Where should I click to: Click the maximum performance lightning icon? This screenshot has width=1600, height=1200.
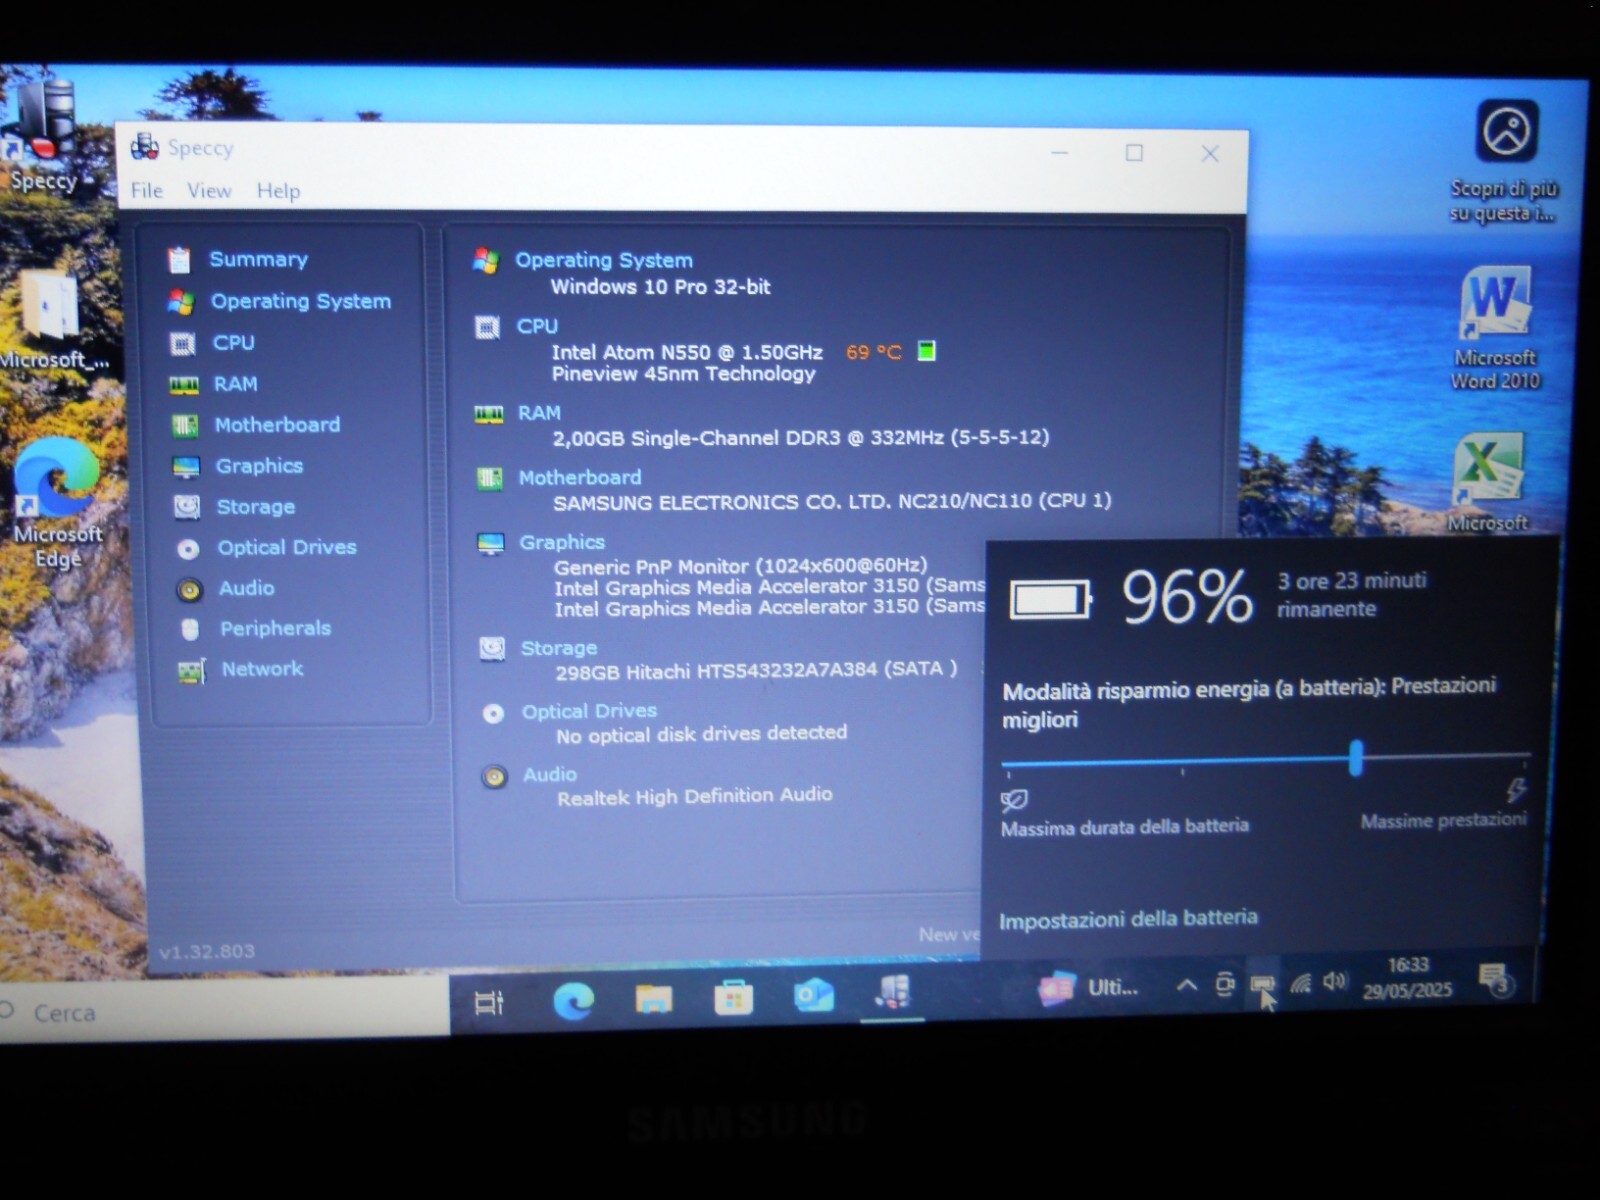(x=1516, y=791)
